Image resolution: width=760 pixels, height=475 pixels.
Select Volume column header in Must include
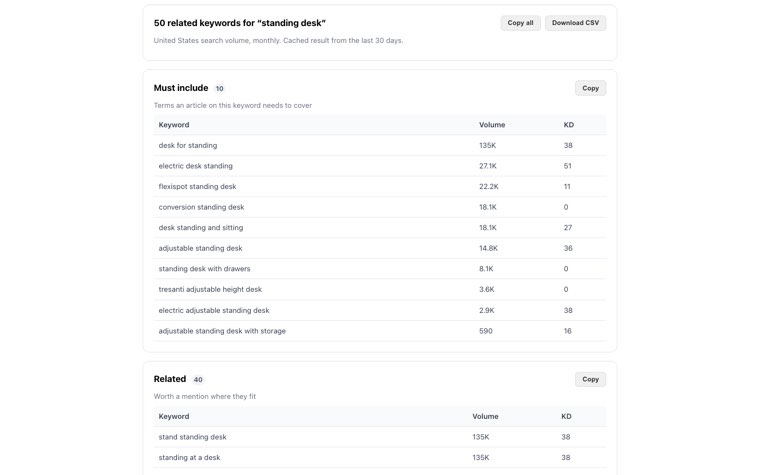pyautogui.click(x=492, y=125)
